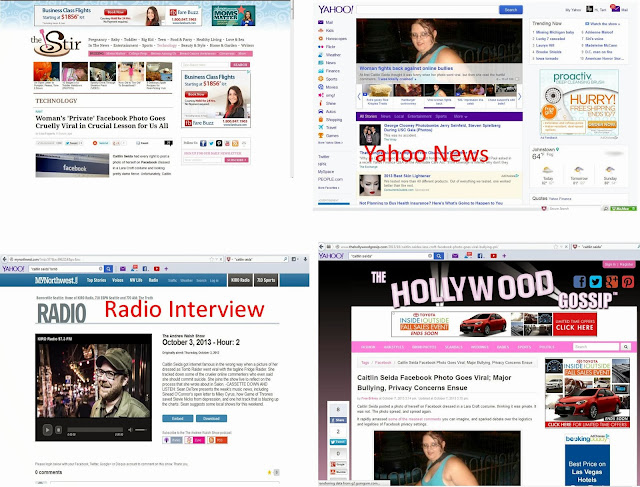This screenshot has height=487, width=640.
Task: Click Sign In / Register on Hollywood Gossip
Action: [x=619, y=264]
